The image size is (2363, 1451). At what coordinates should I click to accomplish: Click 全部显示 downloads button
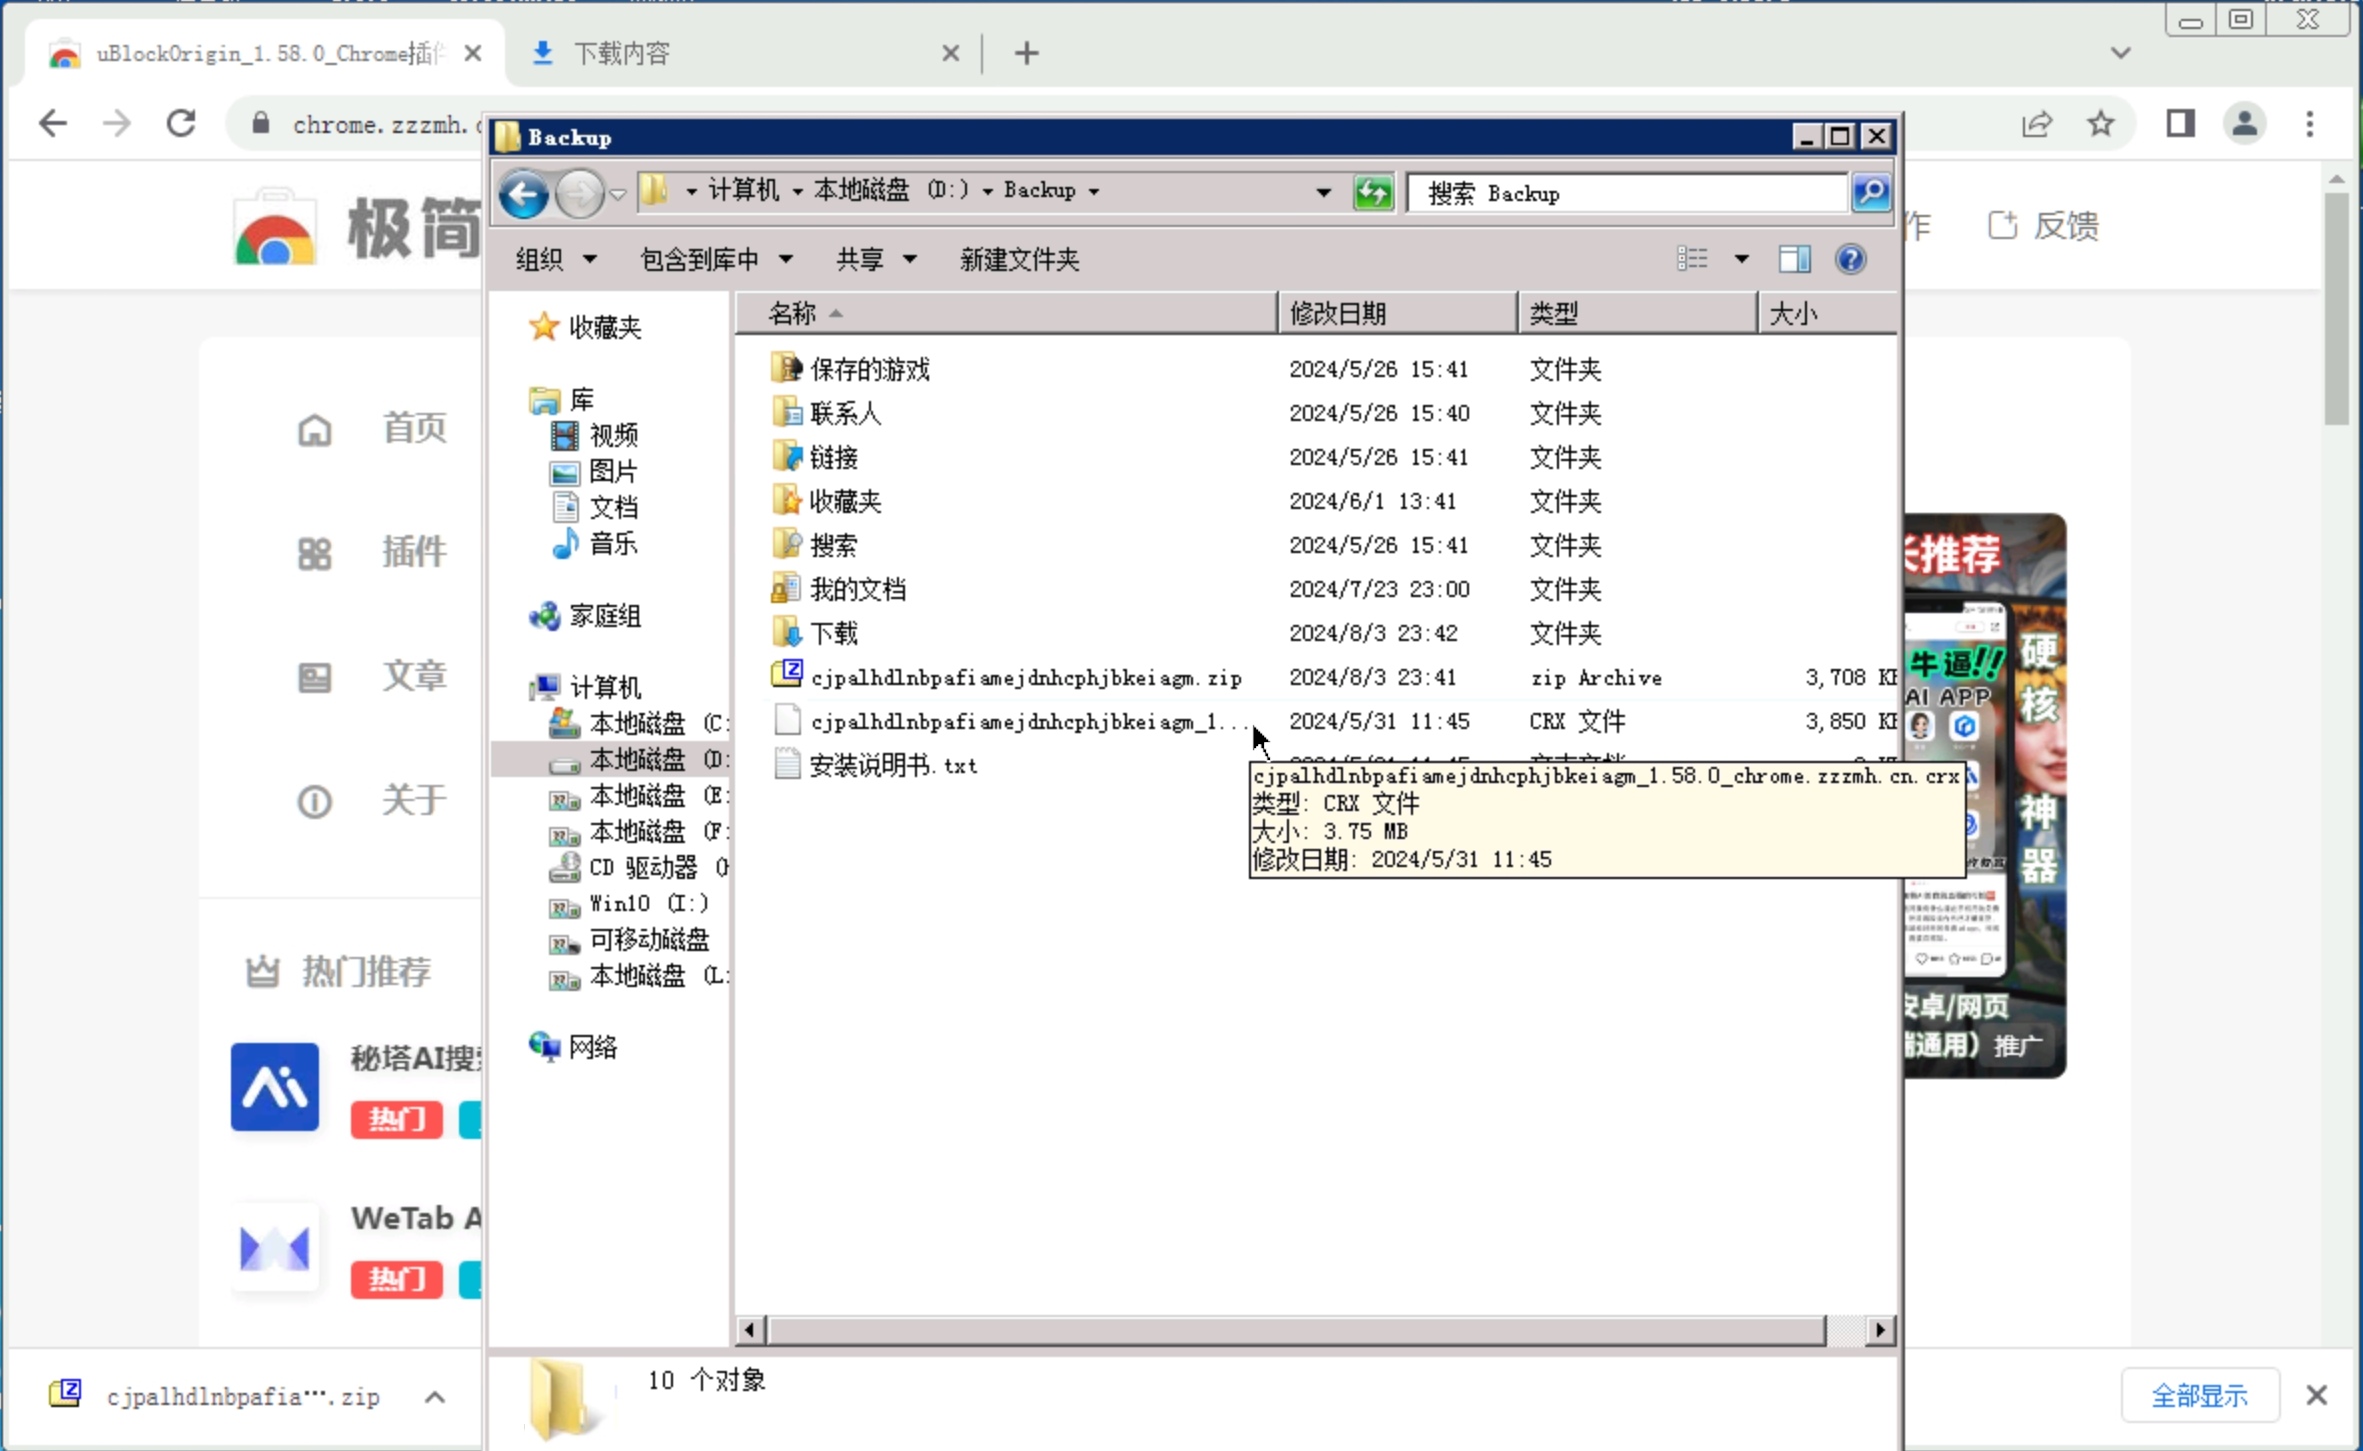click(2198, 1395)
